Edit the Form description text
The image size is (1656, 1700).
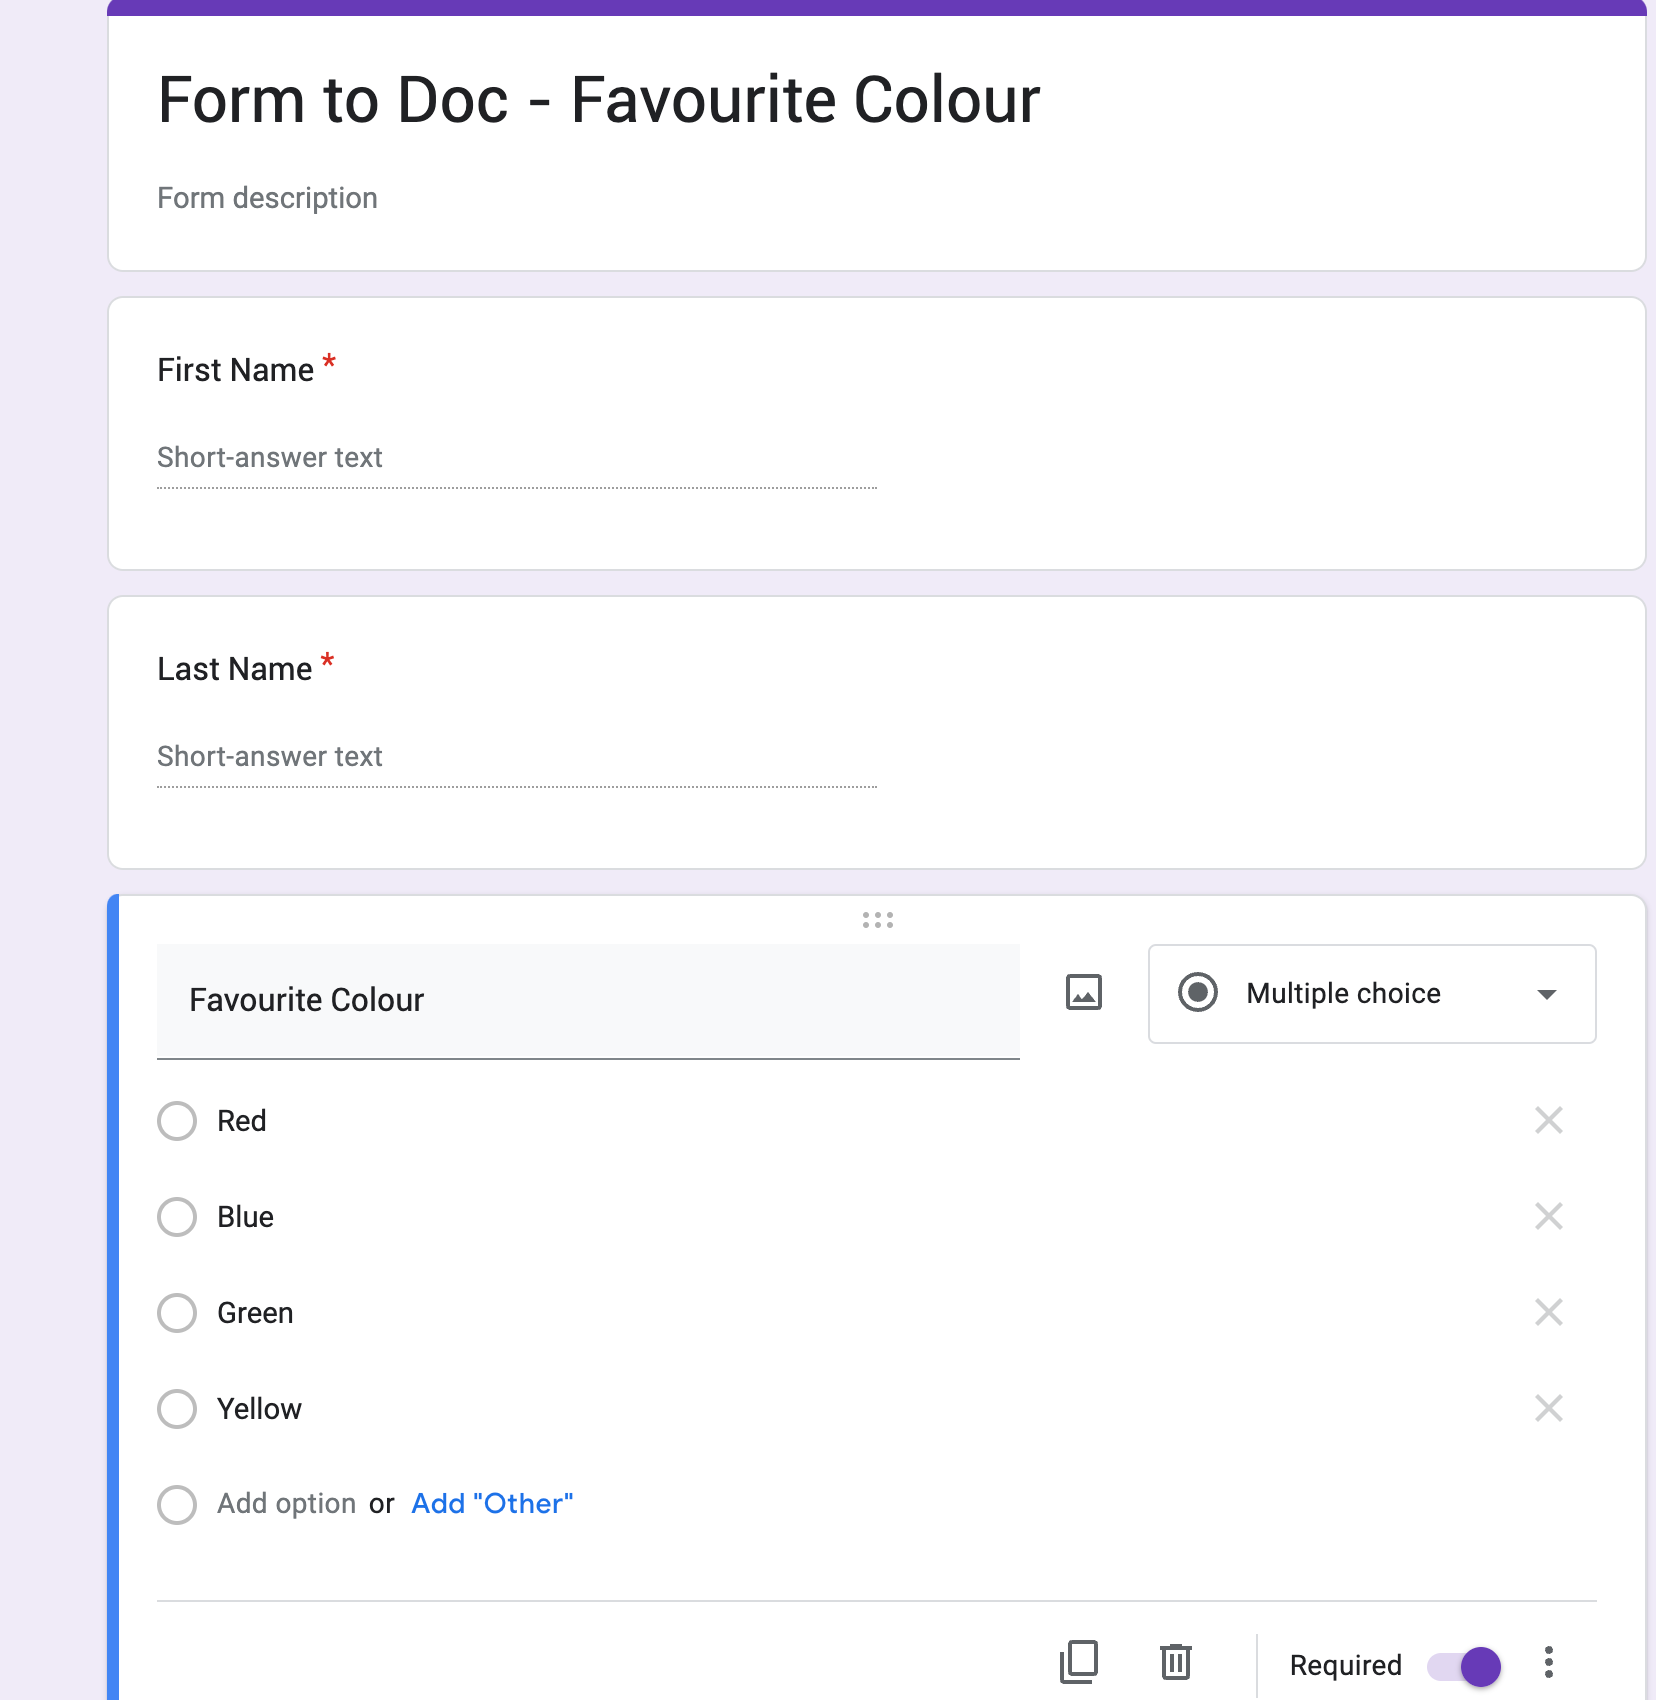pyautogui.click(x=266, y=197)
